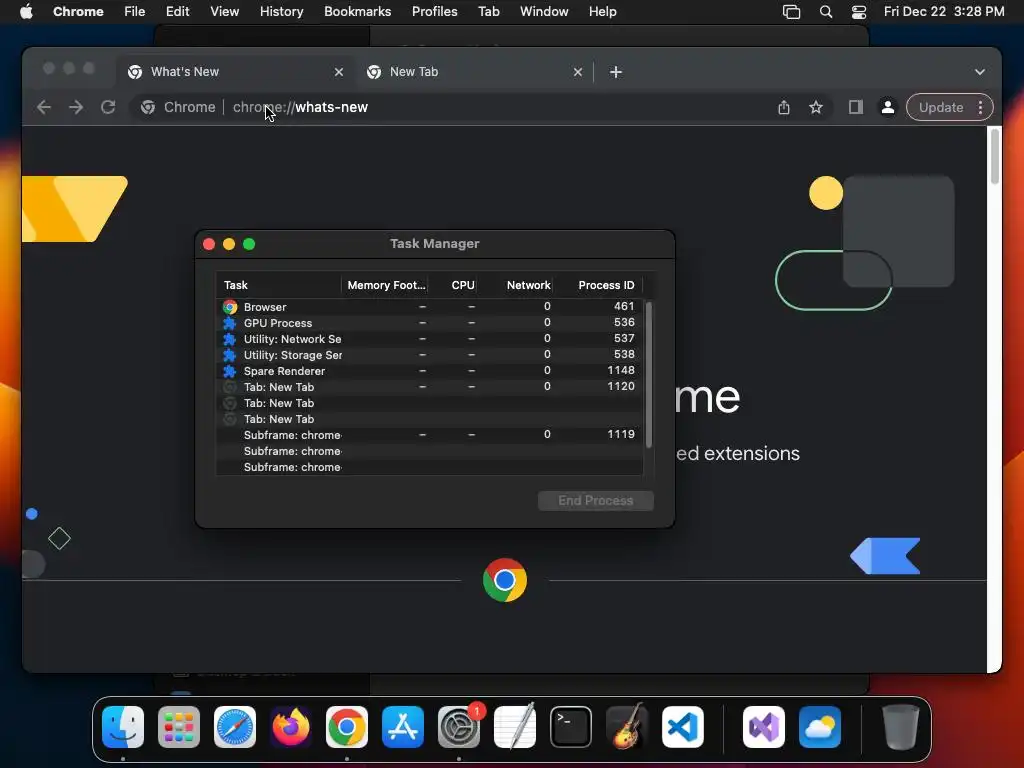Click the Share icon in address bar

tap(784, 107)
